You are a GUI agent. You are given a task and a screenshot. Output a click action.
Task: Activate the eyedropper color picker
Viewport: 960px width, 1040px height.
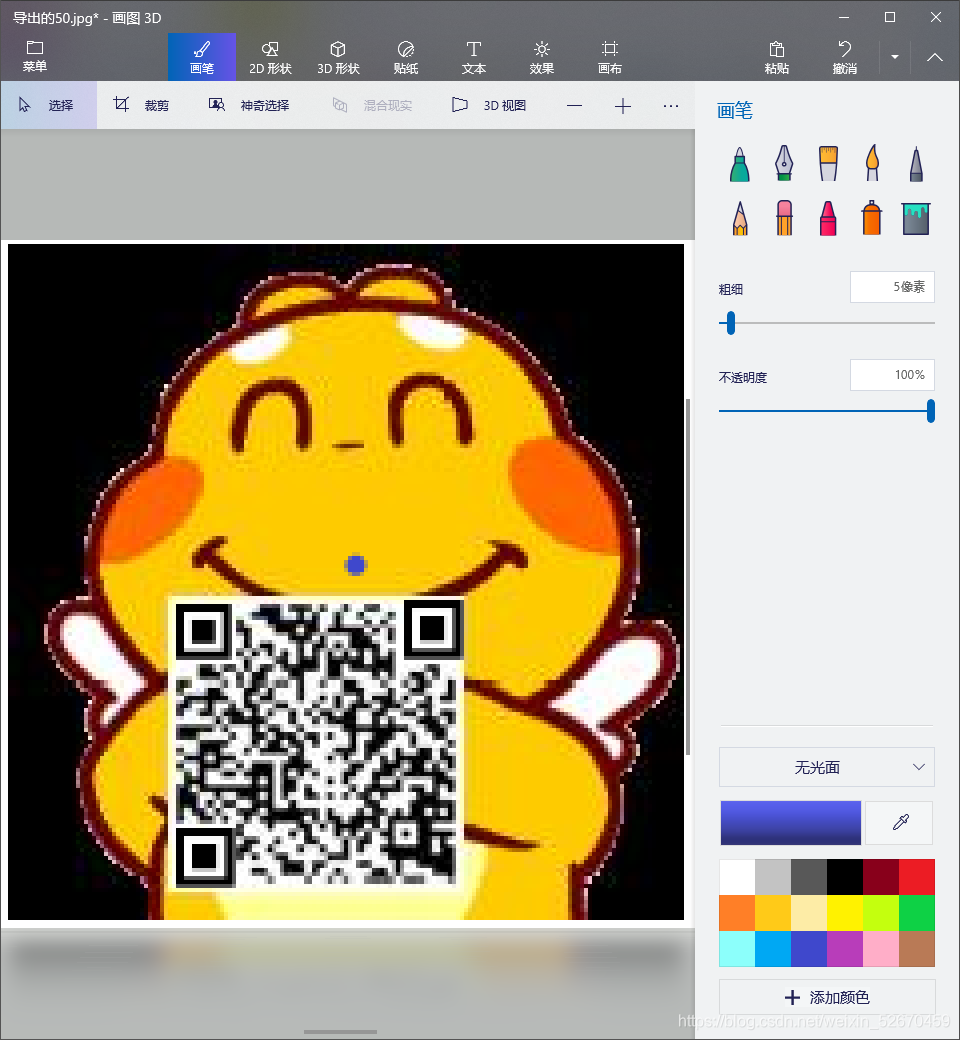pos(900,822)
